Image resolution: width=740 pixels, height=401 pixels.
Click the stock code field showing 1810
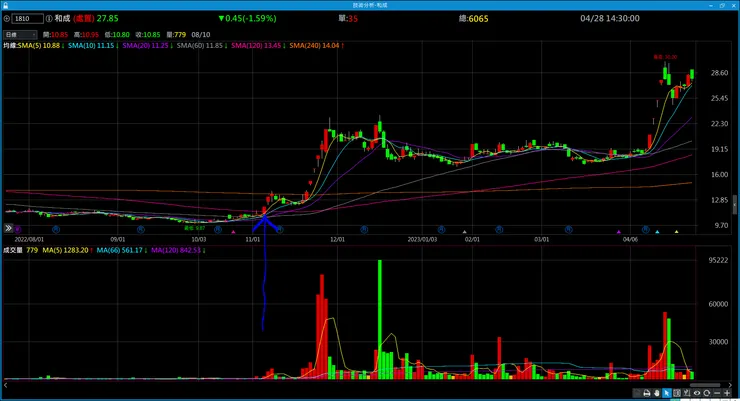27,19
